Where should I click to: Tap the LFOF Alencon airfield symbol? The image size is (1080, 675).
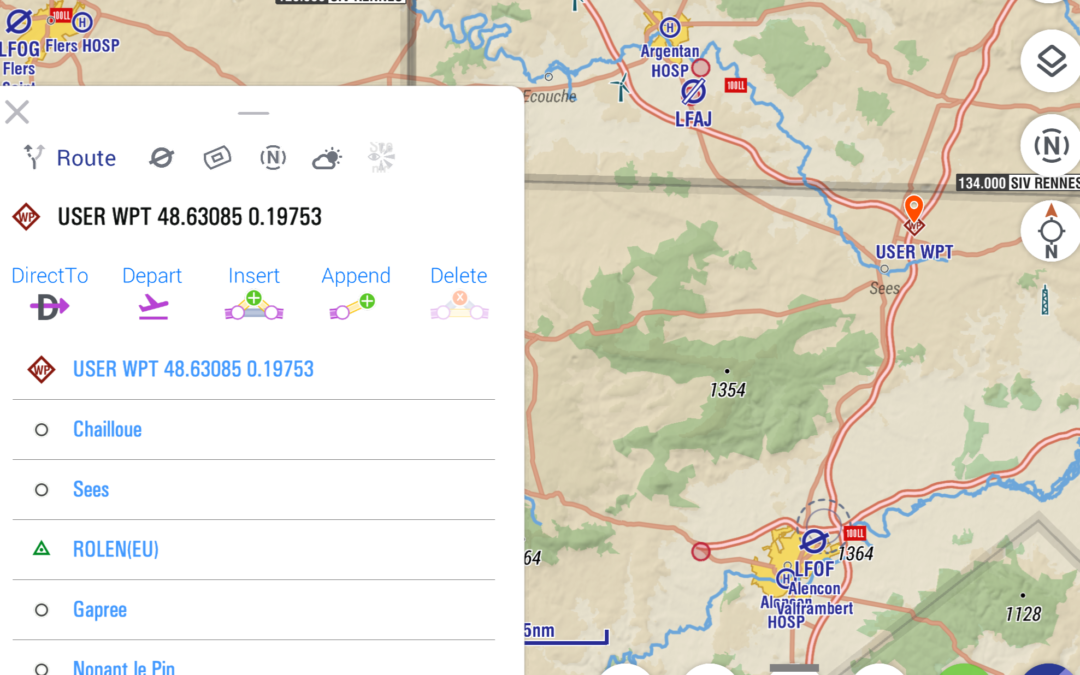tap(813, 541)
